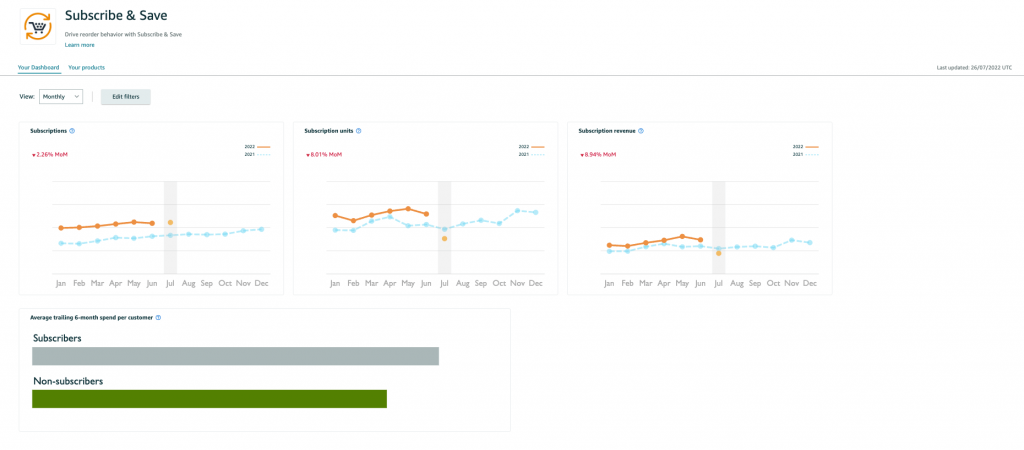Select November 2021 point in Subscription units chart
Image resolution: width=1024 pixels, height=450 pixels.
(x=517, y=210)
